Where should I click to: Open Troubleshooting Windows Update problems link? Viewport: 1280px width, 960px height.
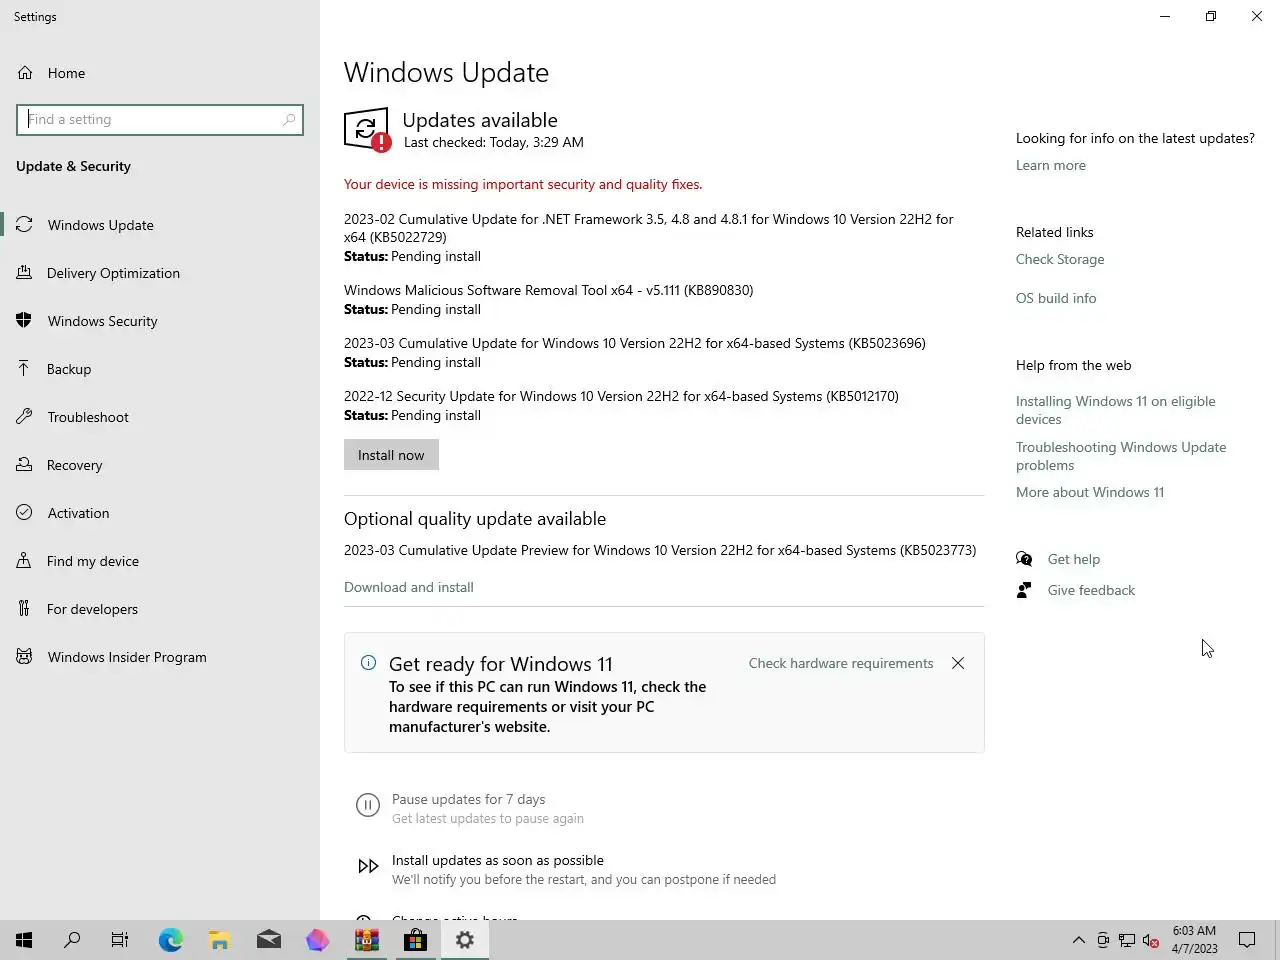click(x=1121, y=456)
